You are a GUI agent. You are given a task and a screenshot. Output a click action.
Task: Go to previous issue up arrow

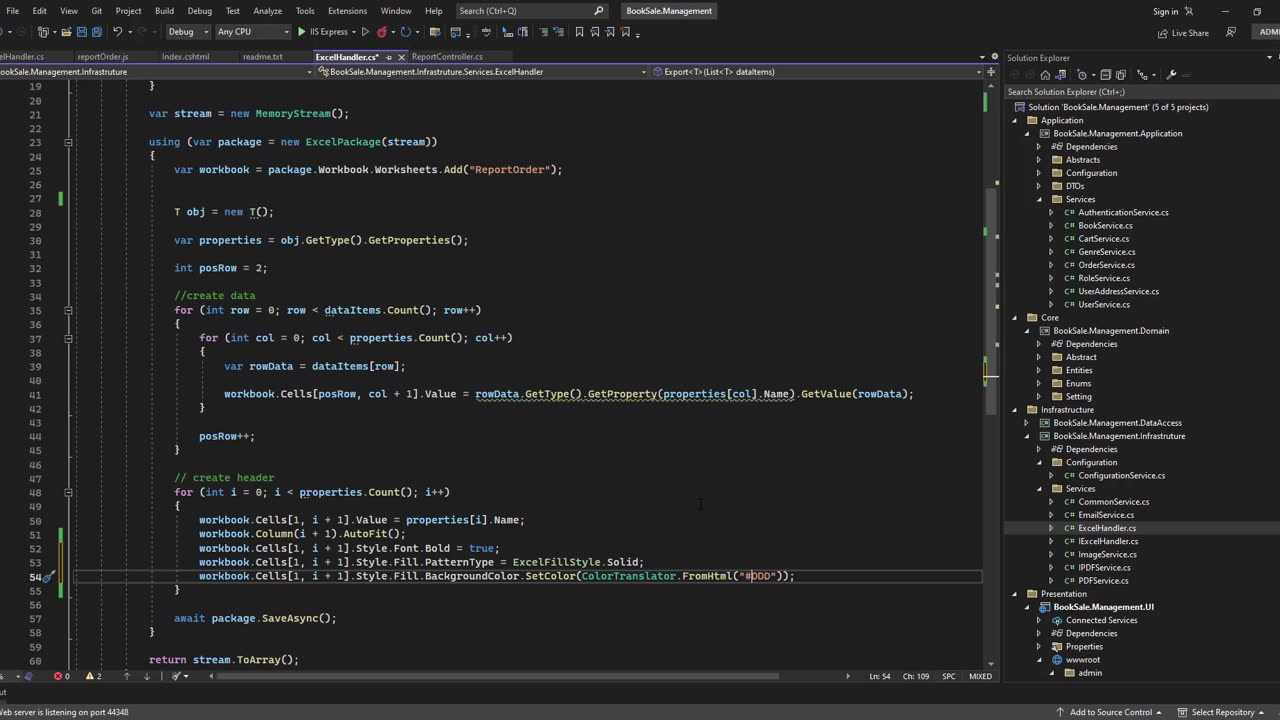(127, 676)
